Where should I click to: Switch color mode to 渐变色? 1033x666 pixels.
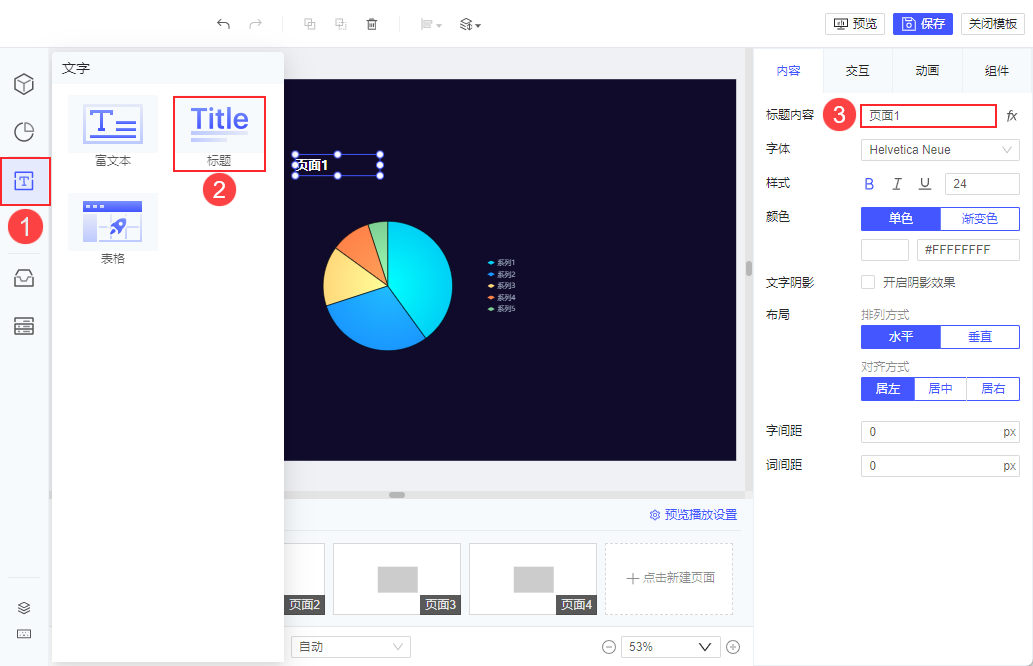point(980,219)
